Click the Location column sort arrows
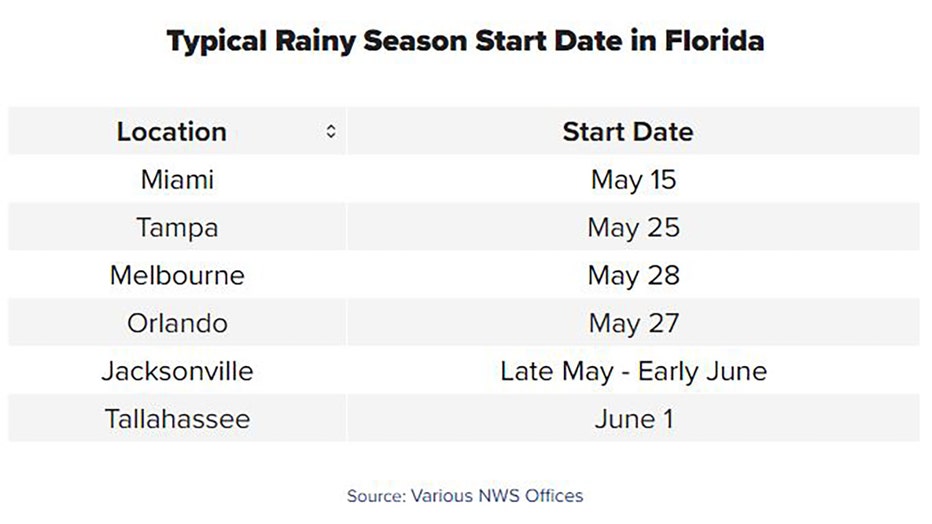Screen dimensions: 932x524 pos(331,131)
